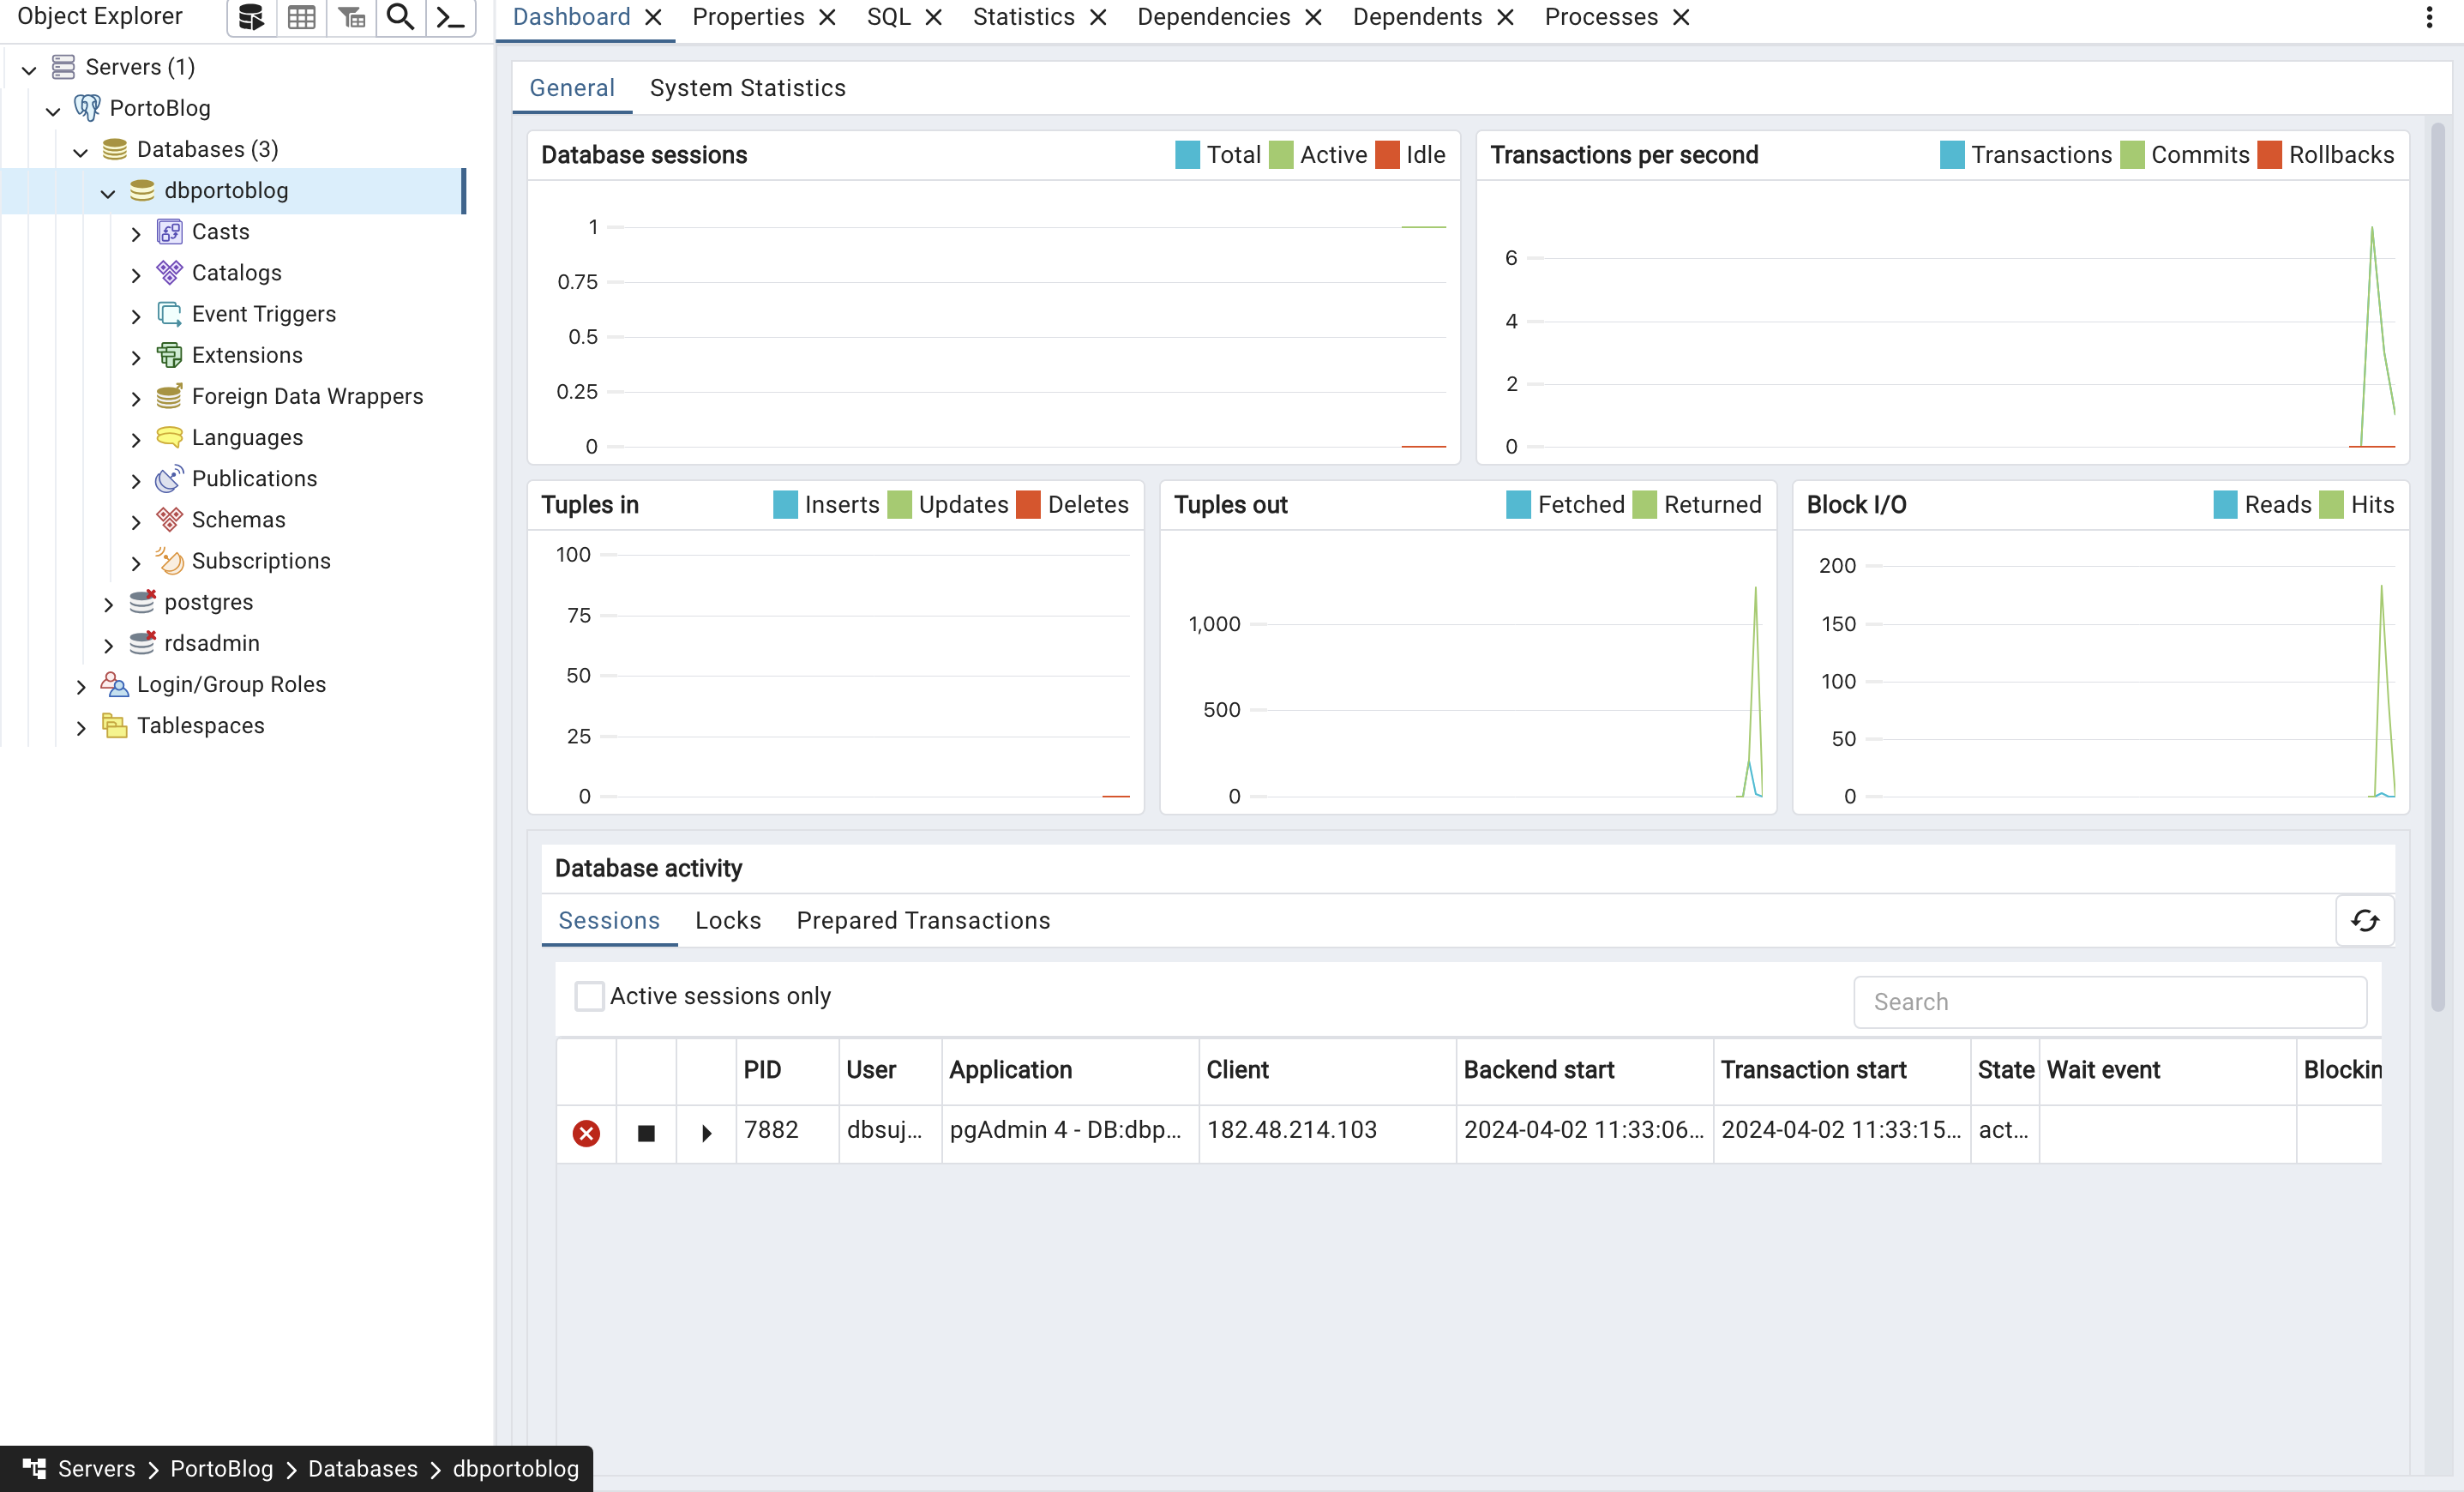Open the Statistics tab
Image resolution: width=2464 pixels, height=1492 pixels.
tap(1023, 17)
